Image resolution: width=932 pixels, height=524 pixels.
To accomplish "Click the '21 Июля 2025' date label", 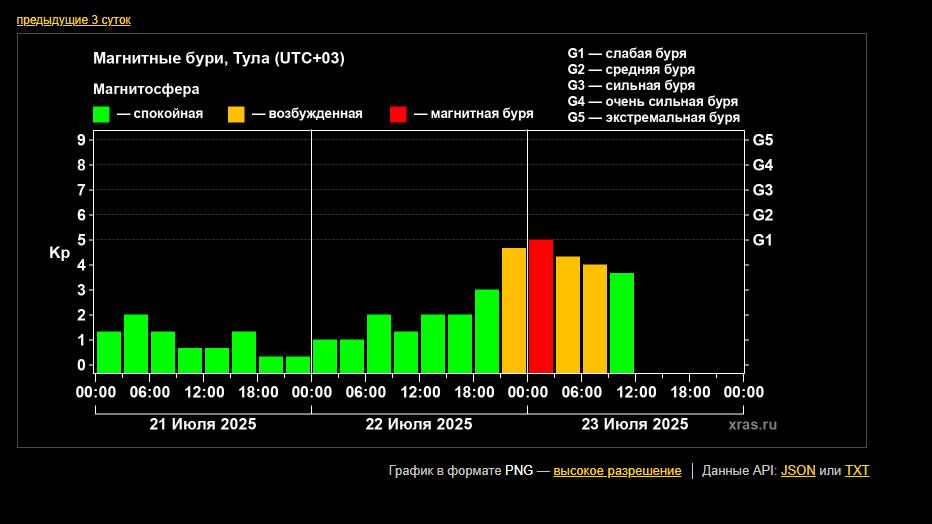I will click(203, 424).
